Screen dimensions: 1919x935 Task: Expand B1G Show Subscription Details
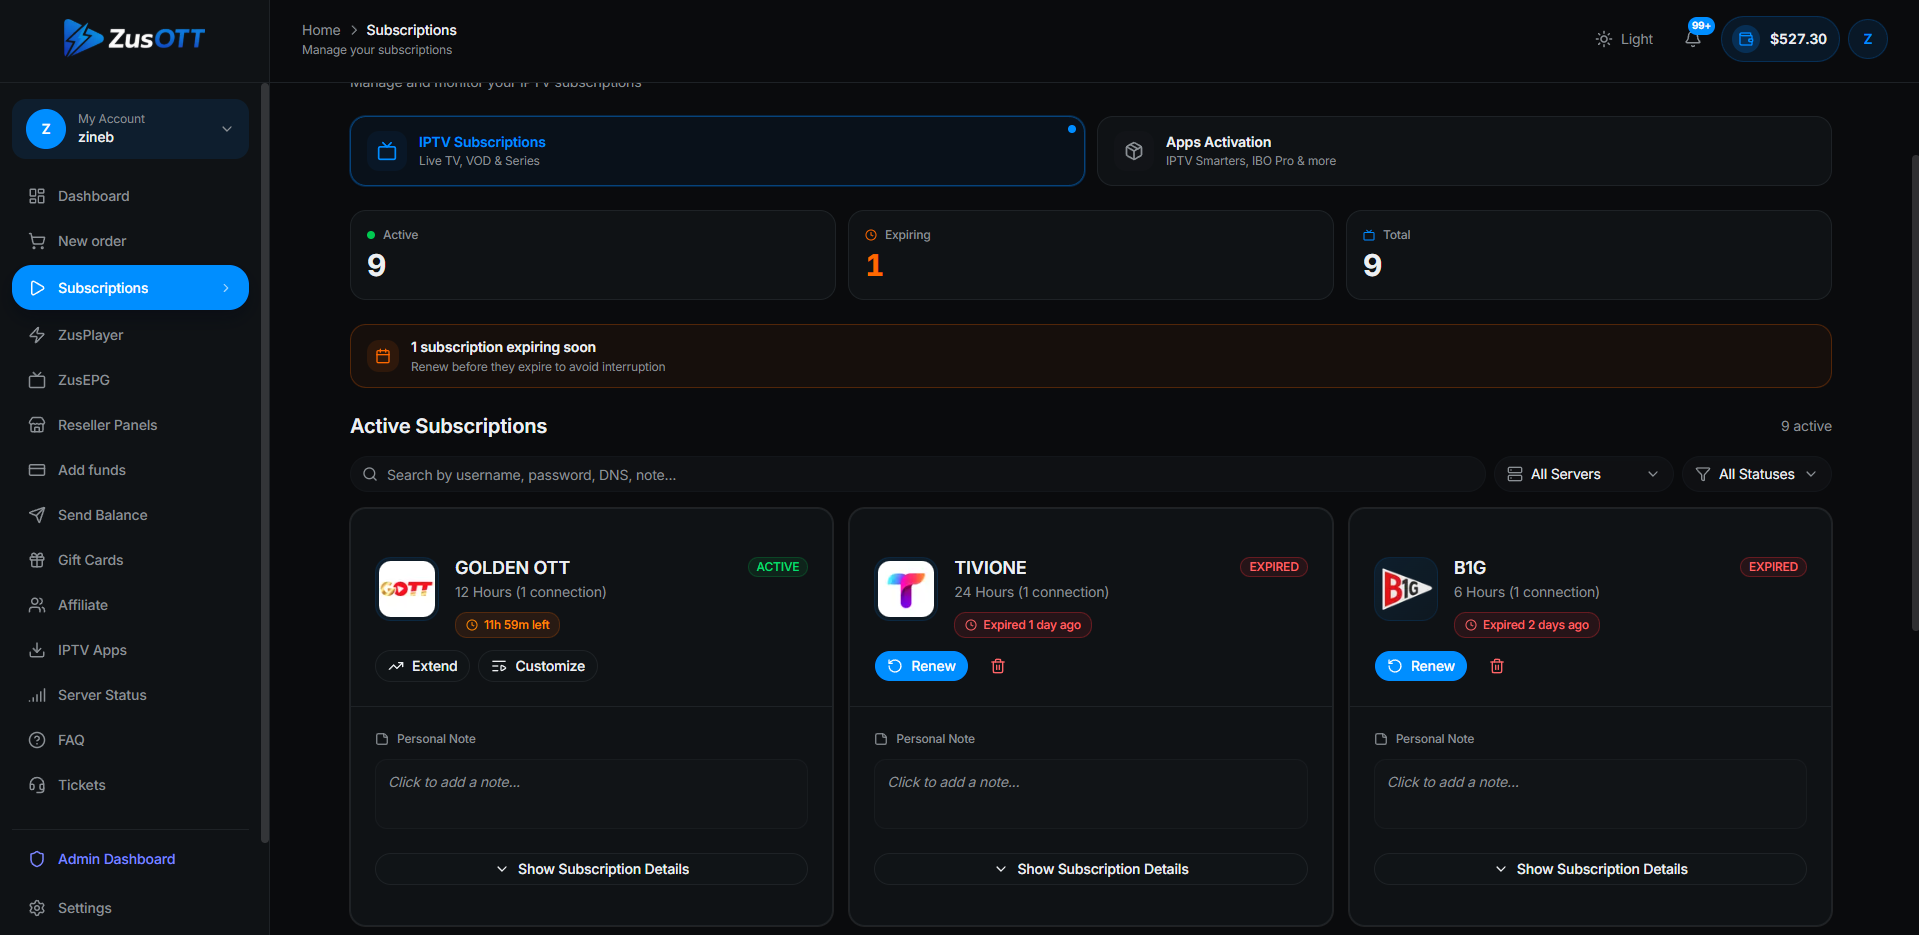click(1590, 869)
